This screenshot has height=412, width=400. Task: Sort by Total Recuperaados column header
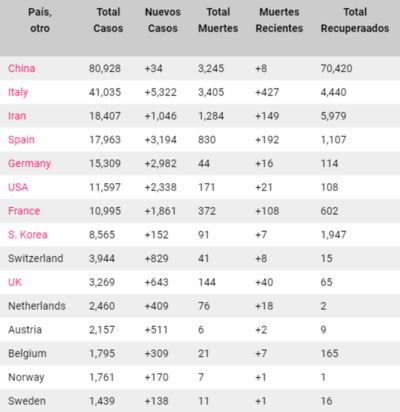[x=355, y=20]
